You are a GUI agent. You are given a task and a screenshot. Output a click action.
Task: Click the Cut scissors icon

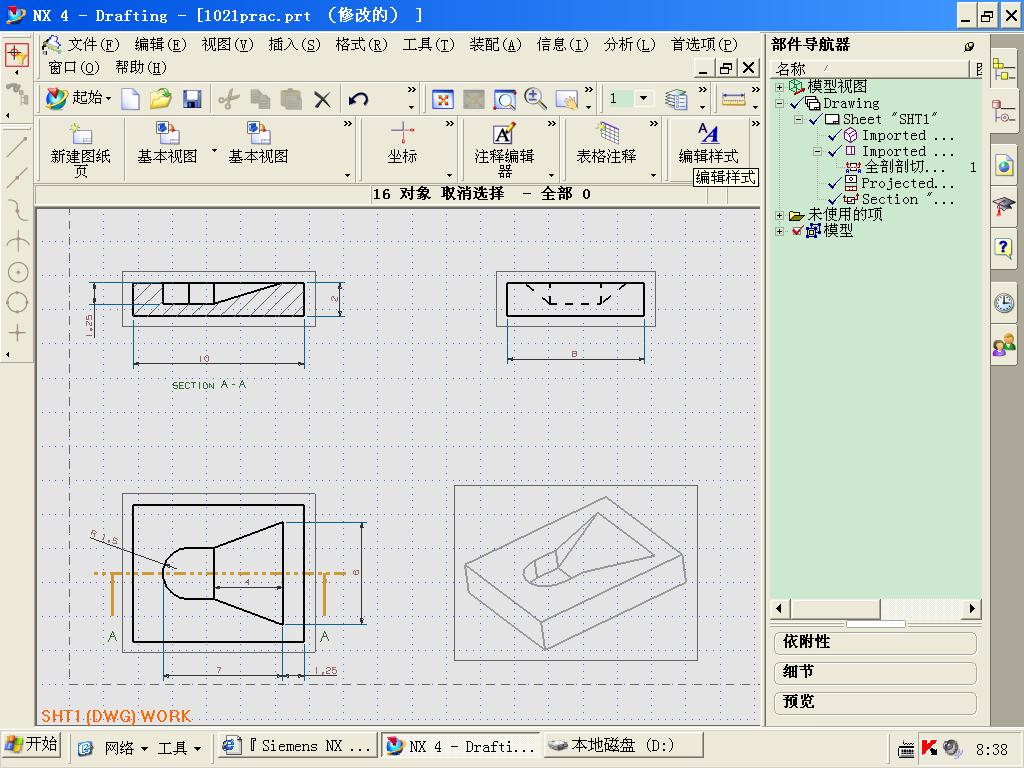pos(229,99)
